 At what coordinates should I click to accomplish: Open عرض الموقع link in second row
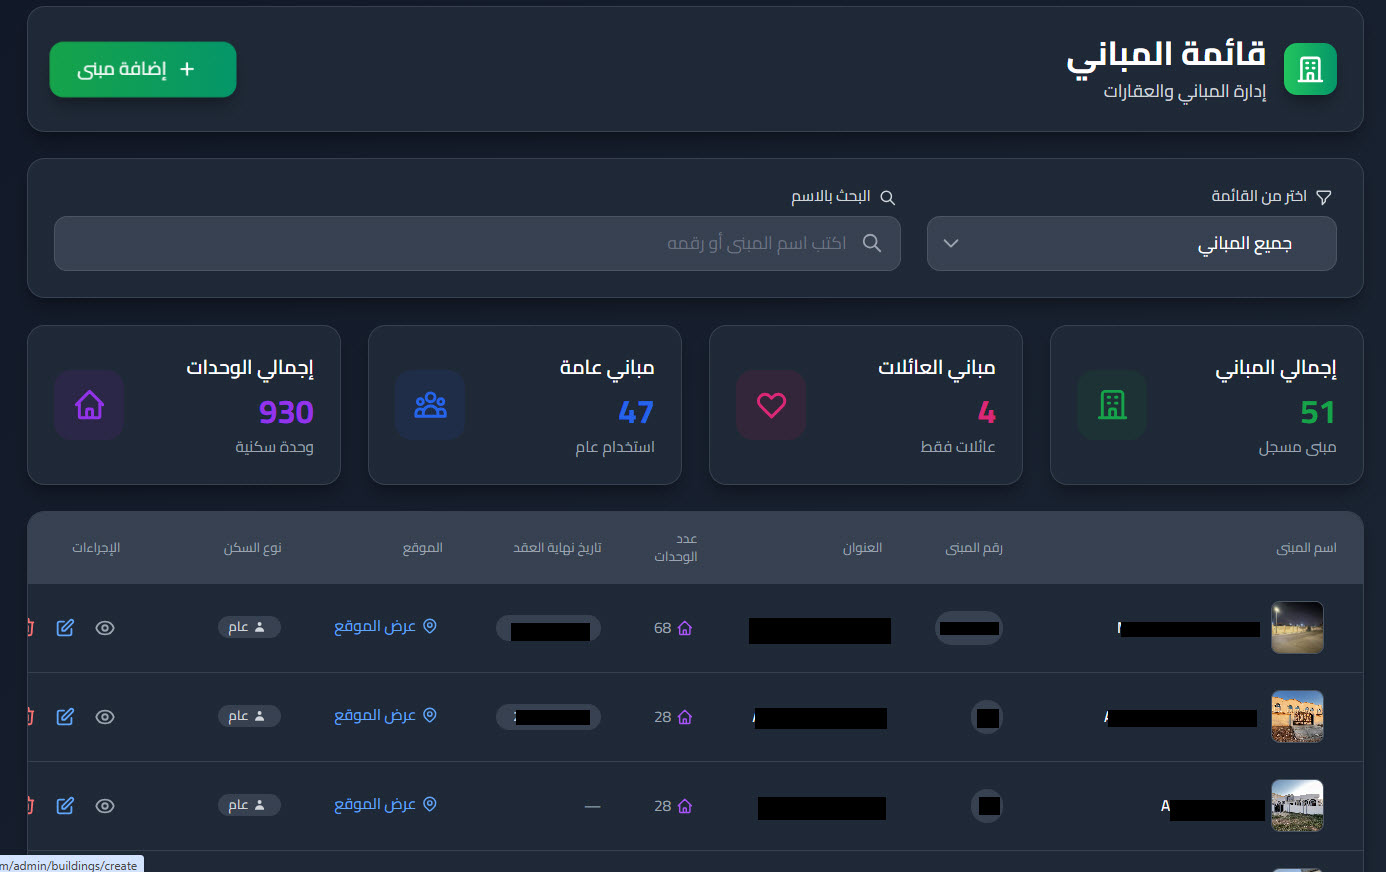(x=385, y=715)
